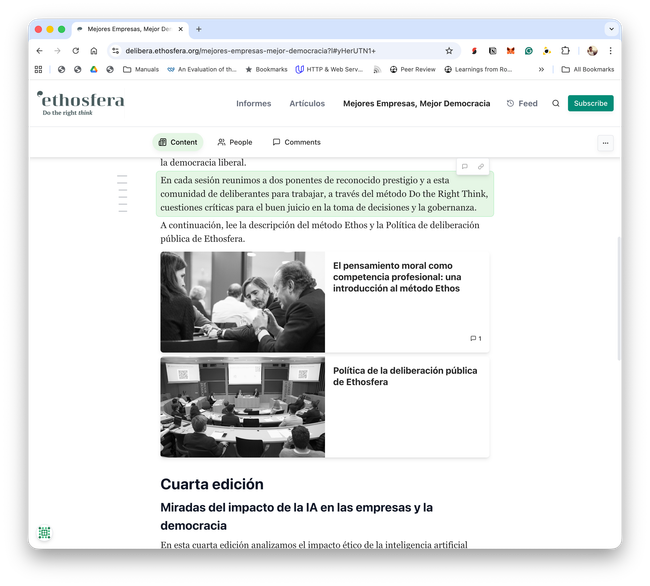650x586 pixels.
Task: Expand the hidden bookmarks overflow chevron
Action: coord(541,69)
